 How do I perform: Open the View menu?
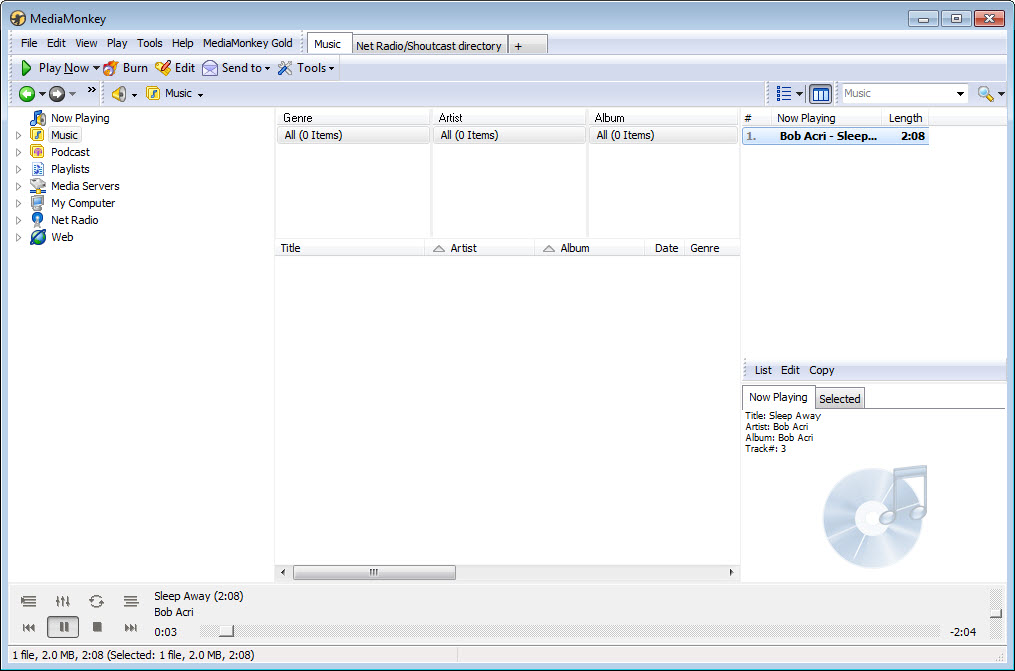point(86,43)
